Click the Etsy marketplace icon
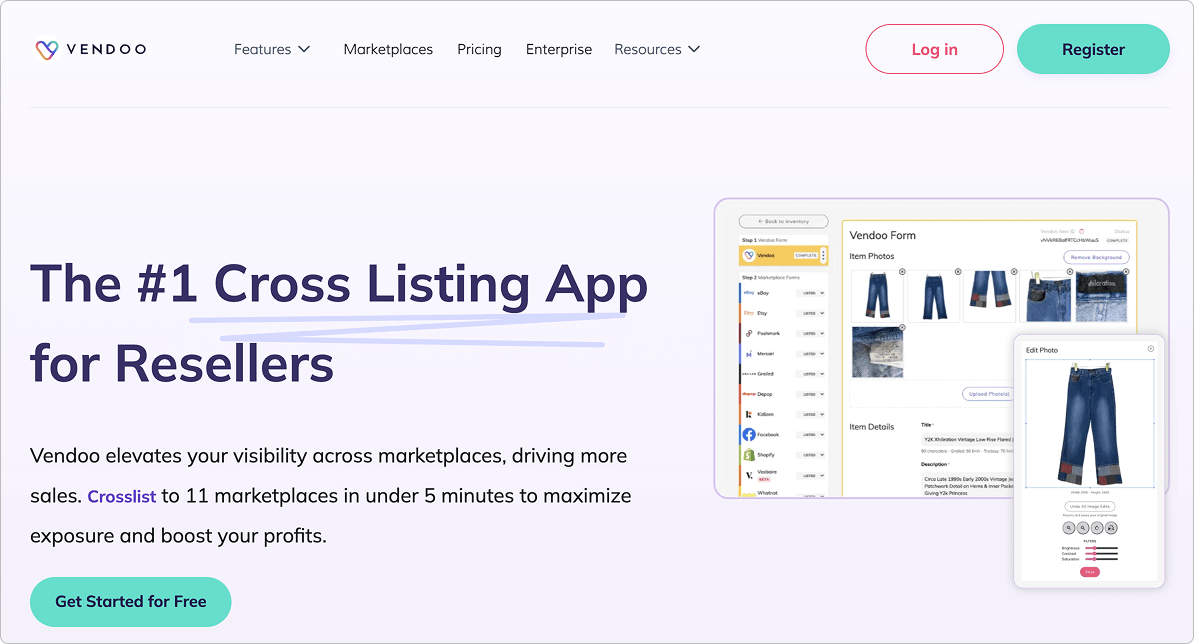The height and width of the screenshot is (644, 1194). [x=749, y=313]
